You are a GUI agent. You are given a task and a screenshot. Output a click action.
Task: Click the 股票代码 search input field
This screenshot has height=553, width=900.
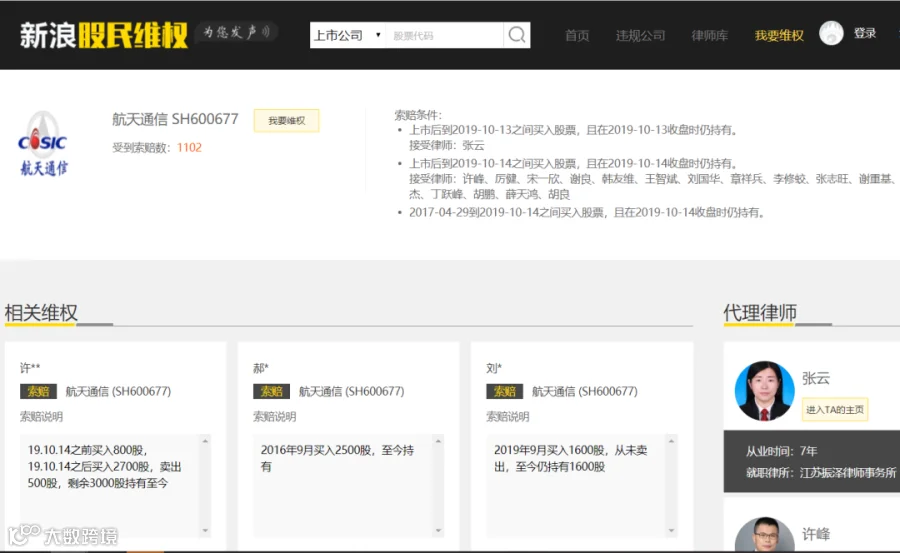444,35
